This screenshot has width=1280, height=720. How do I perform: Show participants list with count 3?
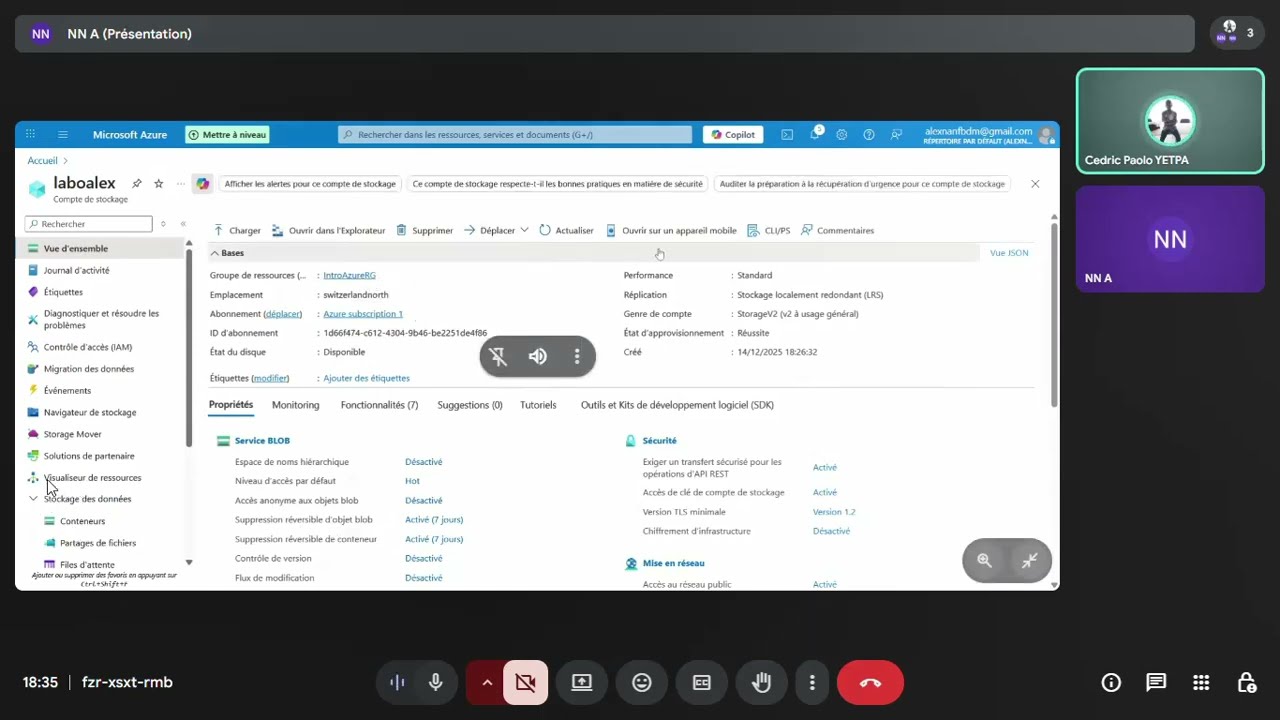click(x=1236, y=33)
